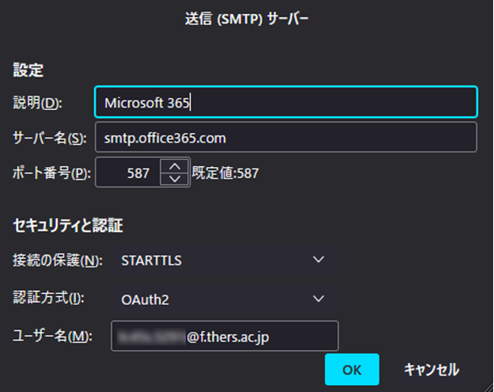Increase port number with up arrow
The height and width of the screenshot is (392, 494).
click(x=175, y=166)
